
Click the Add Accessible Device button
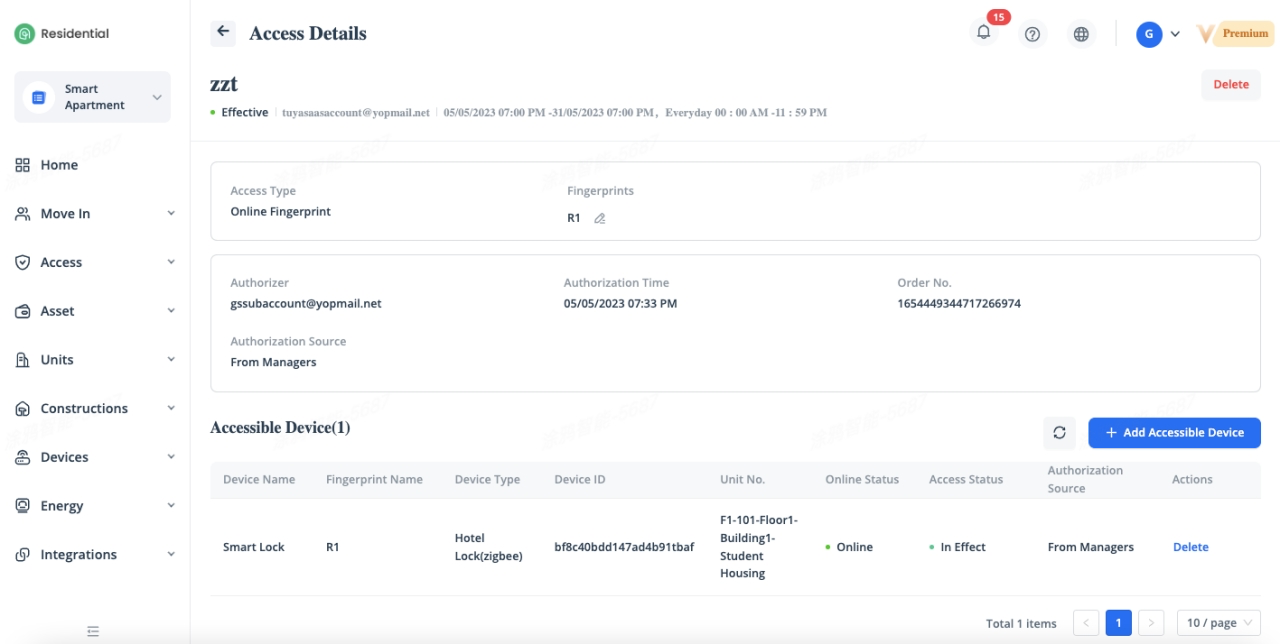(1174, 433)
